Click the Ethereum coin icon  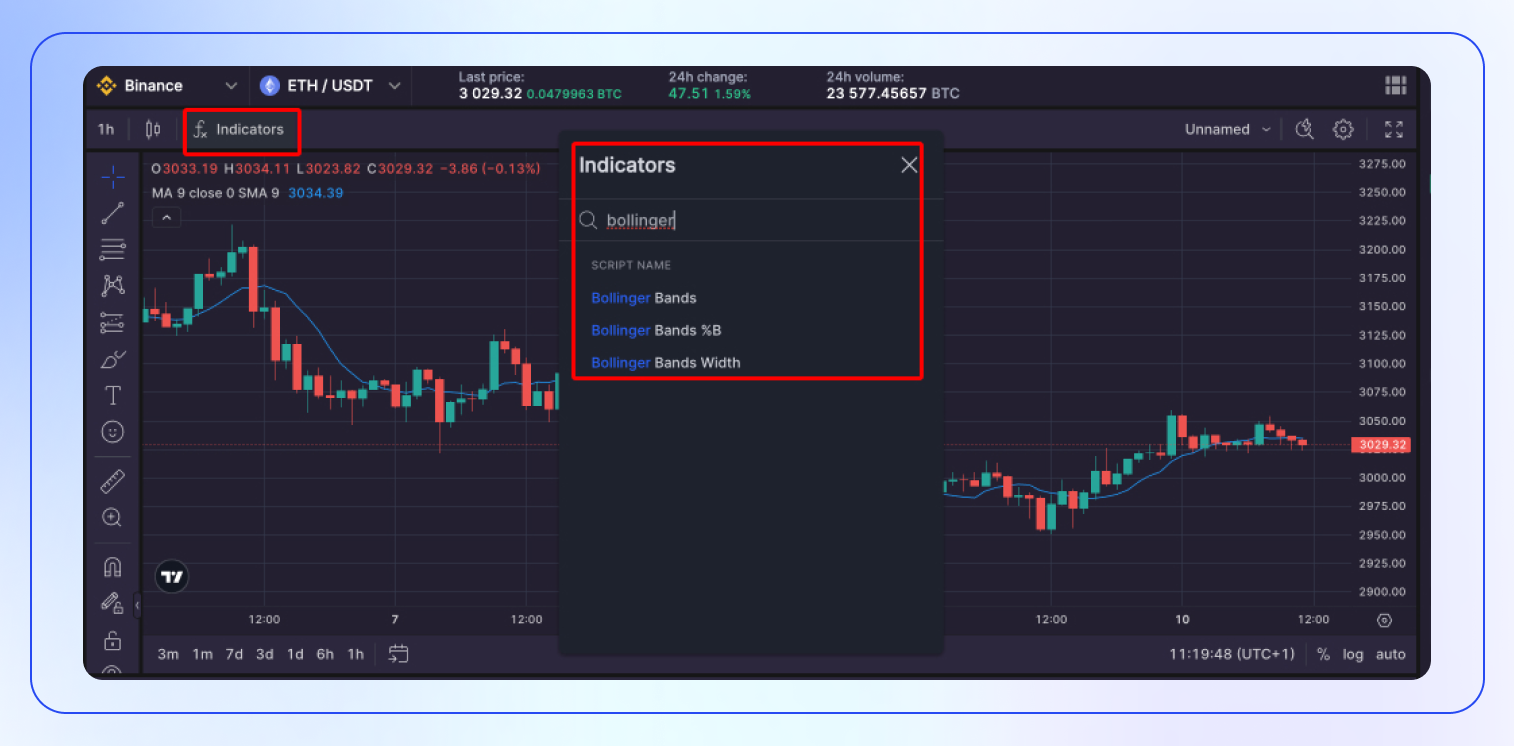click(x=269, y=86)
